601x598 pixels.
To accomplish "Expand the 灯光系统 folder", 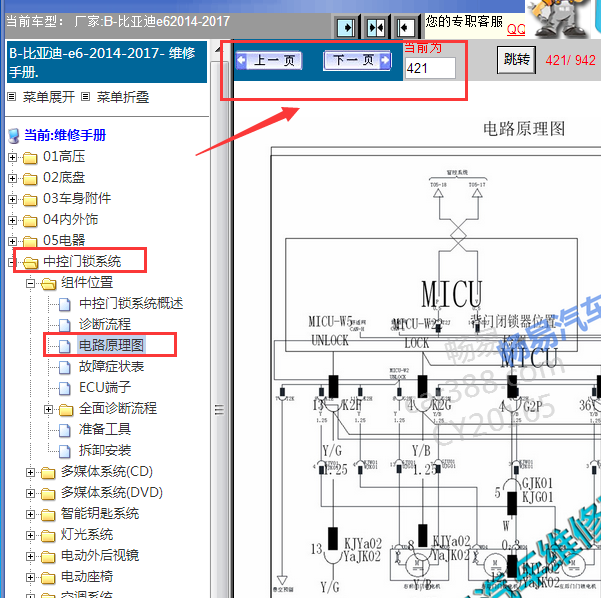I will pyautogui.click(x=30, y=535).
